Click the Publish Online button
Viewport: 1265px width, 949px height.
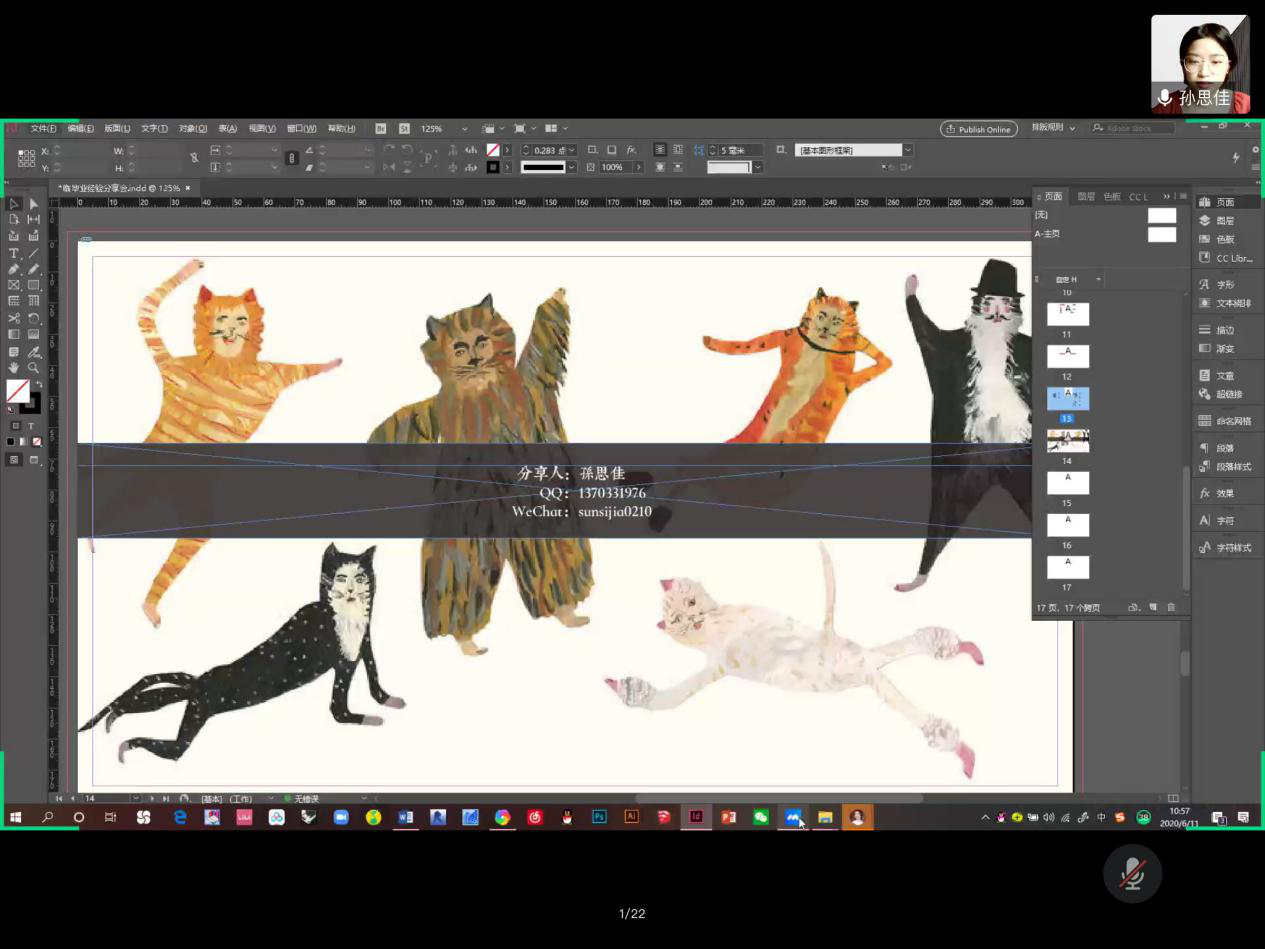pyautogui.click(x=978, y=129)
